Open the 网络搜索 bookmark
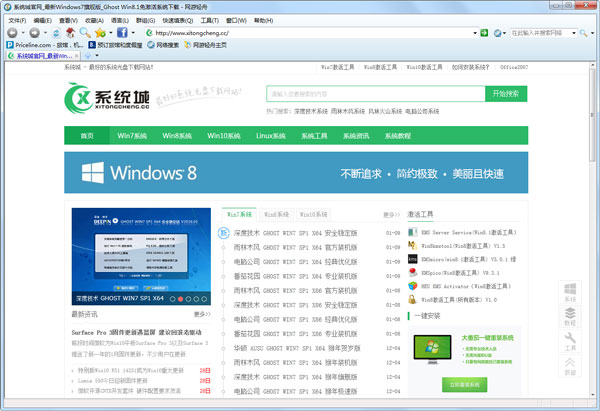 [x=163, y=45]
